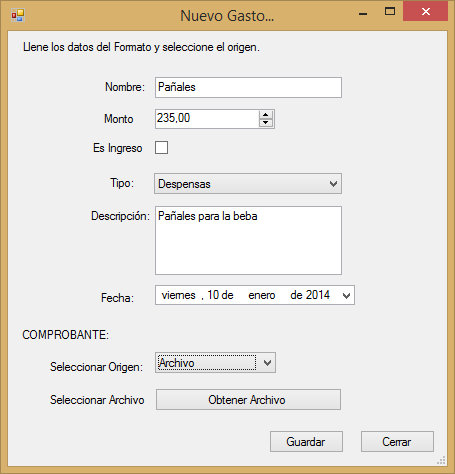Screen dimensions: 455x474
Task: Expand the Fecha date picker arrow
Action: tap(346, 295)
